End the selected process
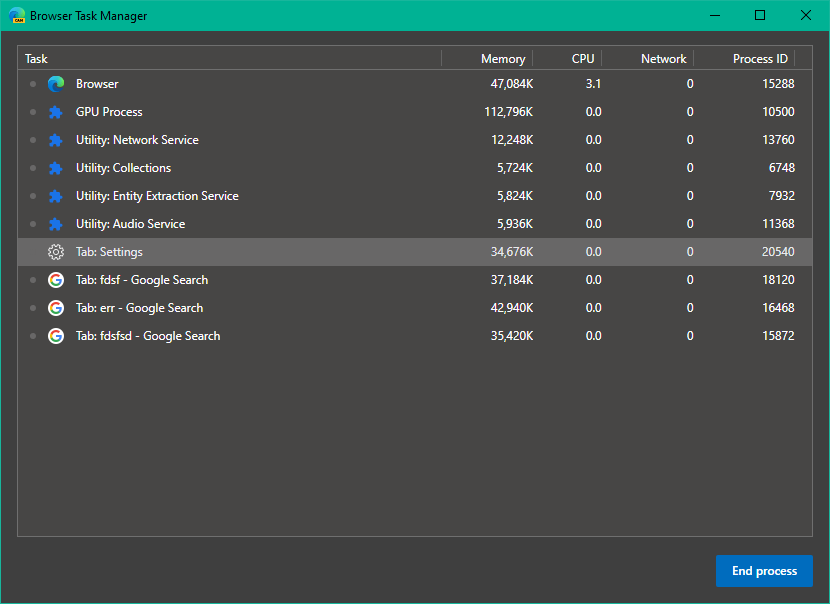 [764, 571]
